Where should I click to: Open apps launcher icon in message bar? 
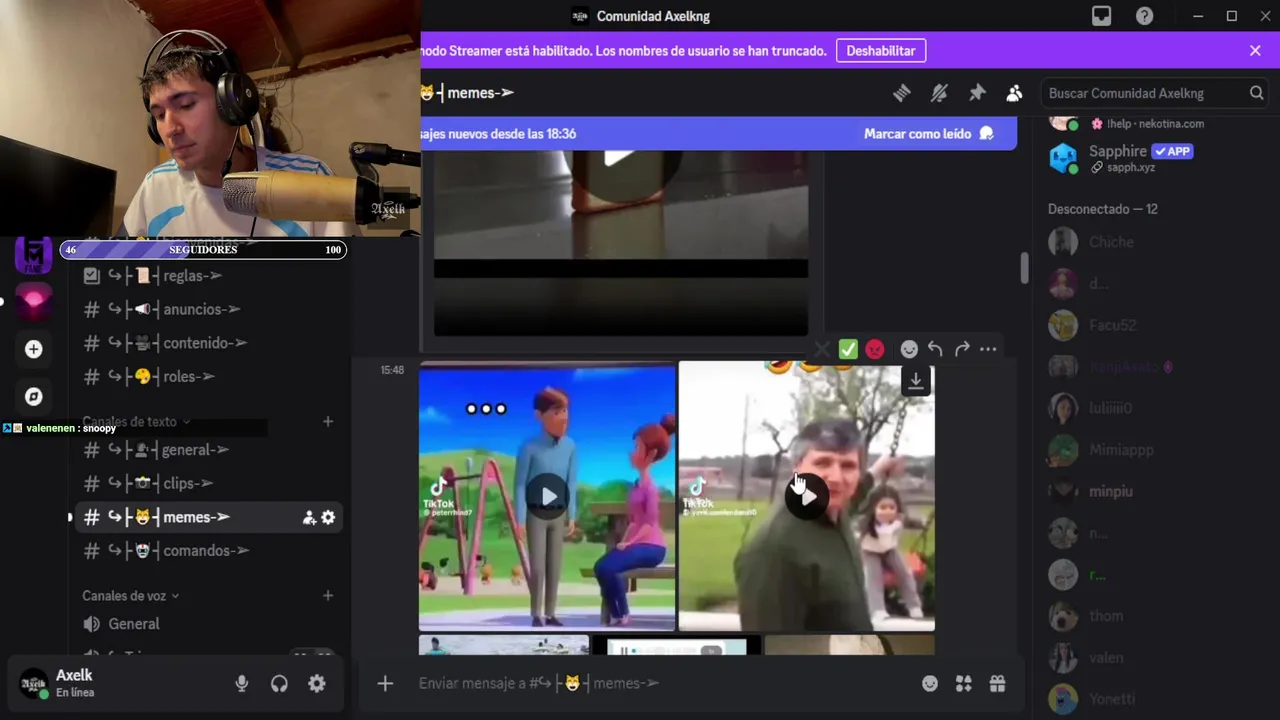click(964, 684)
